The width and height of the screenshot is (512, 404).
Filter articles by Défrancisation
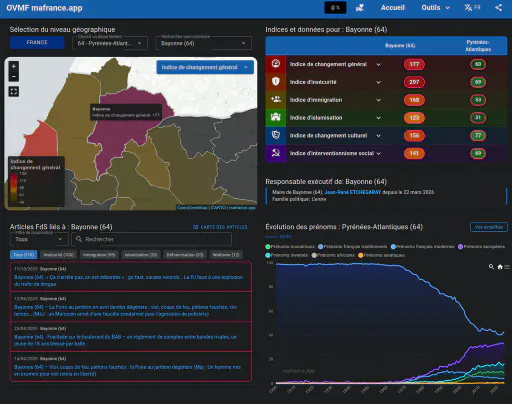click(185, 255)
